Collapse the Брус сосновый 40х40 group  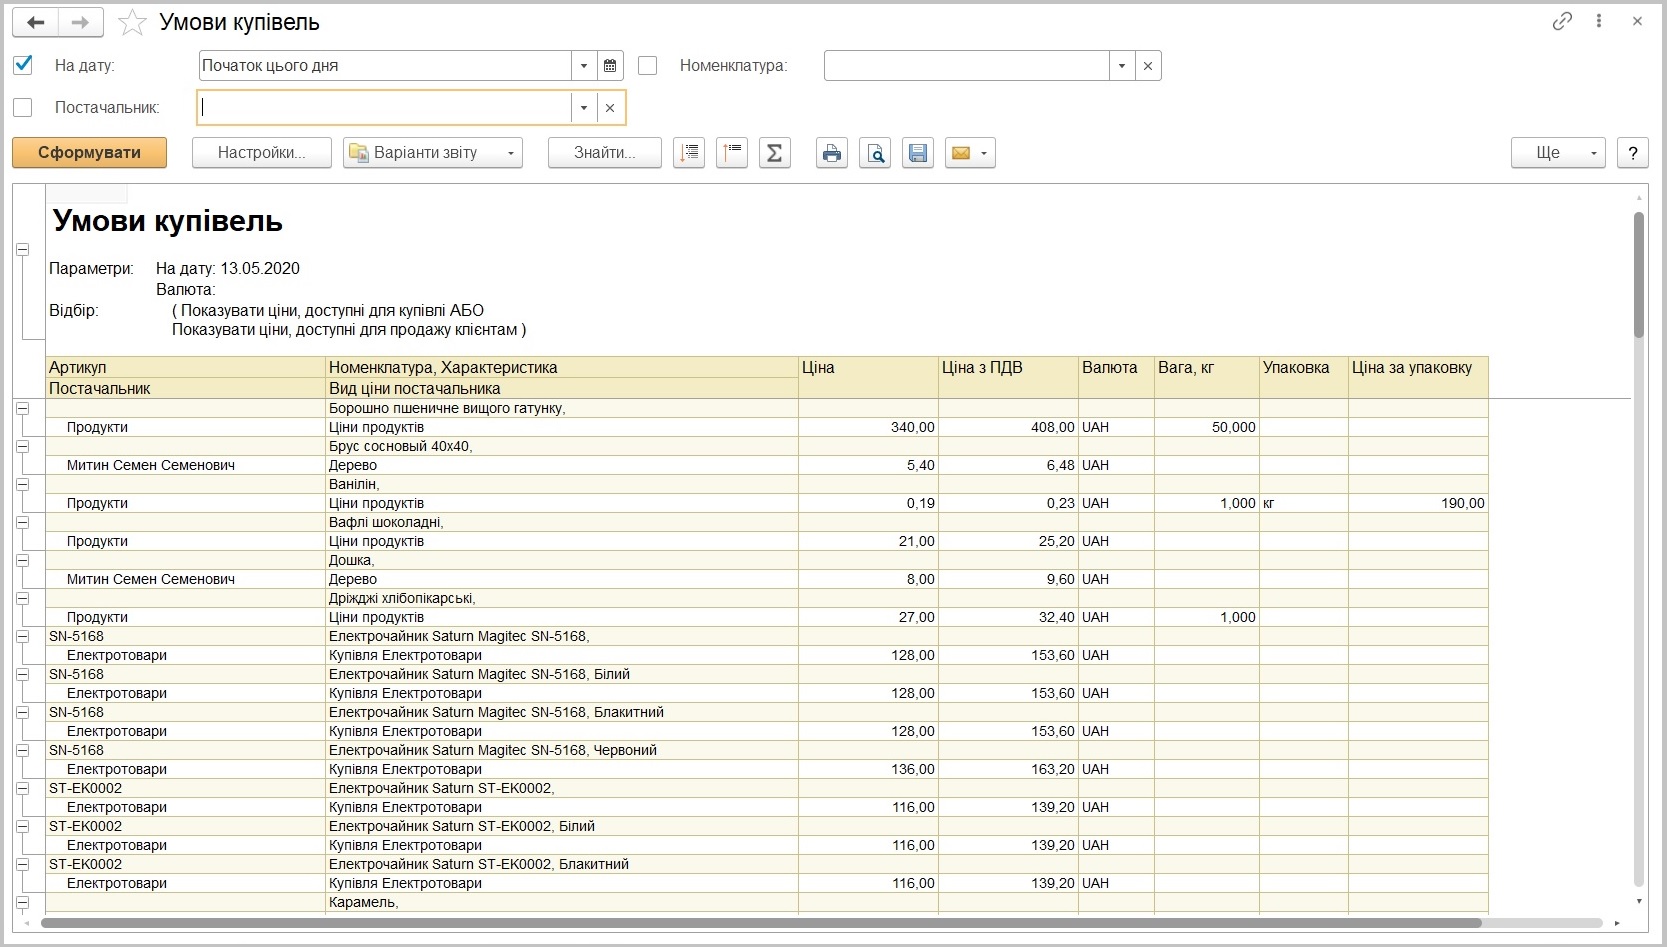(x=22, y=446)
